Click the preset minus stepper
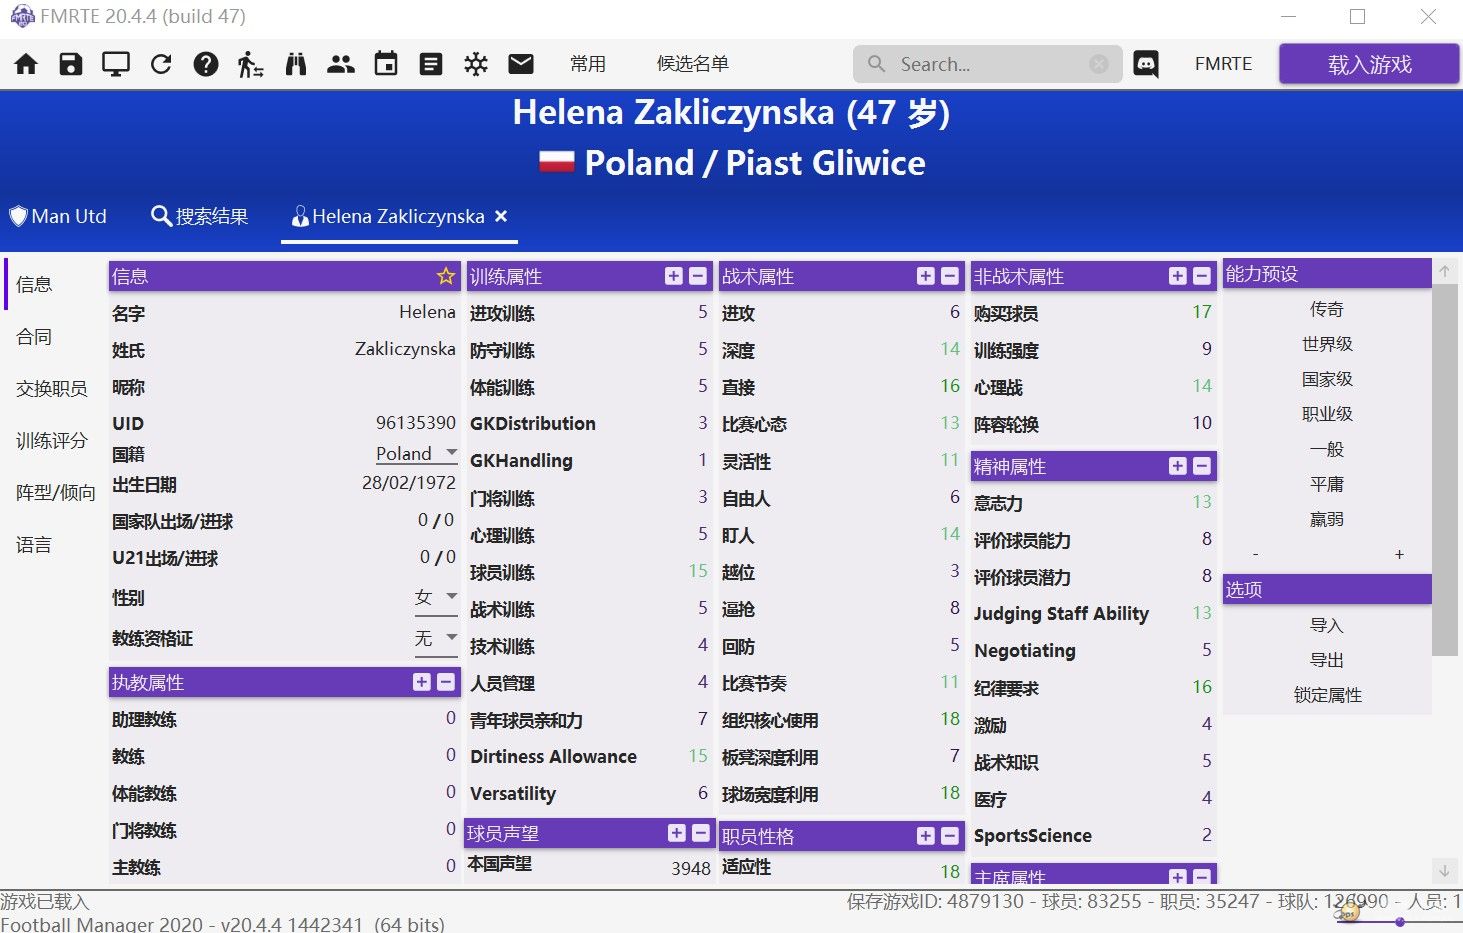 (x=1255, y=554)
